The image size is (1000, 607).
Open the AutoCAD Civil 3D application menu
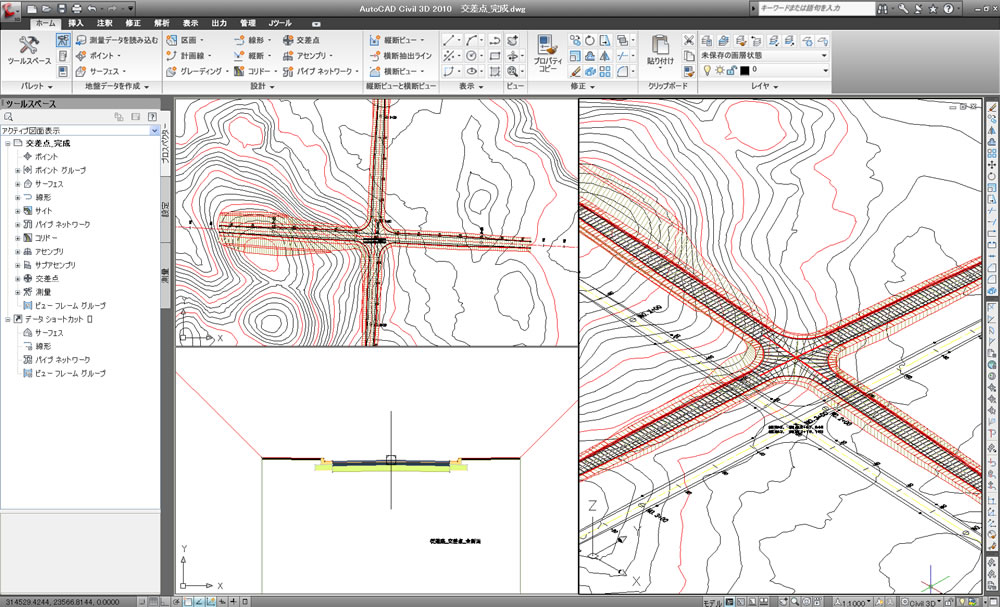coord(11,9)
